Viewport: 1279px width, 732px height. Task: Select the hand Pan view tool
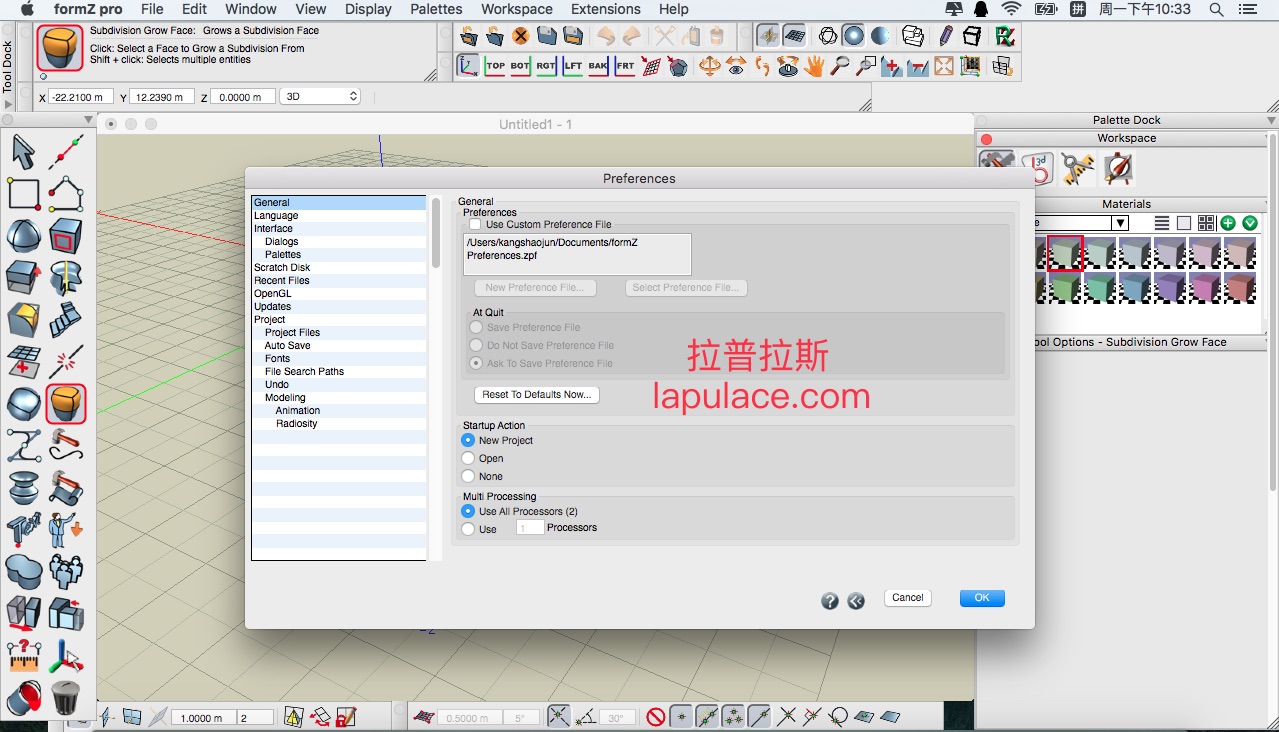(x=814, y=66)
